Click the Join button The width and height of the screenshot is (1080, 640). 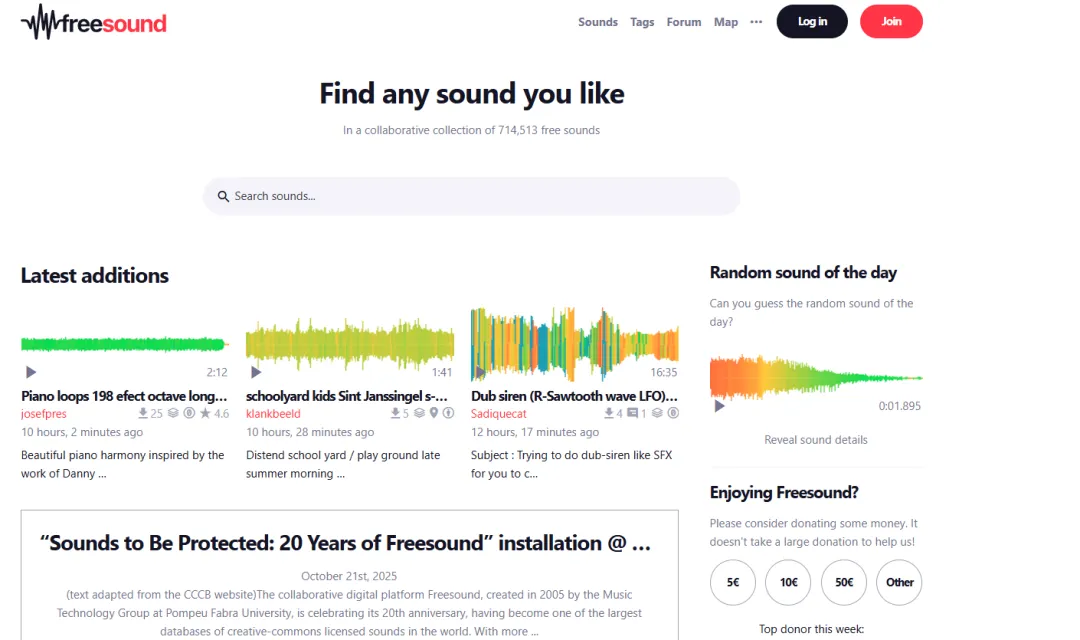tap(891, 21)
